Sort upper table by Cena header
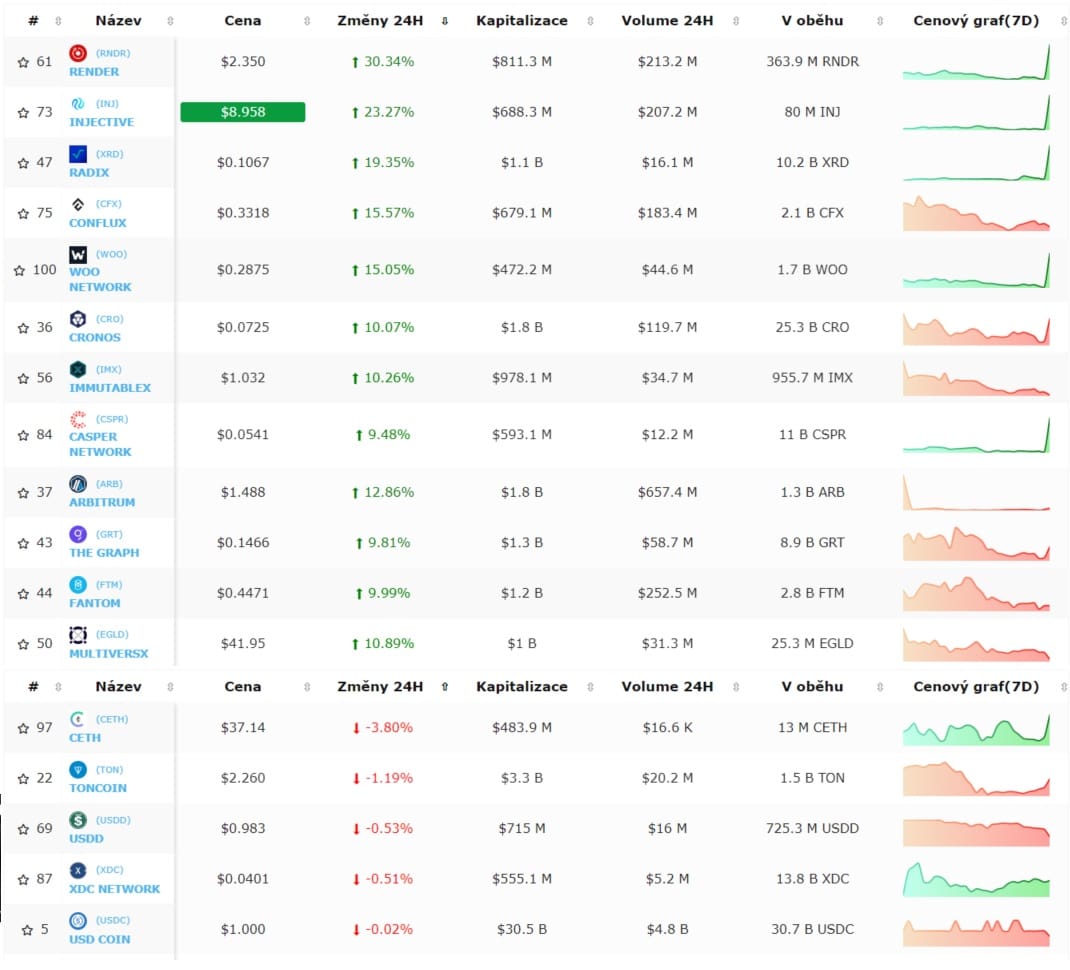 243,20
